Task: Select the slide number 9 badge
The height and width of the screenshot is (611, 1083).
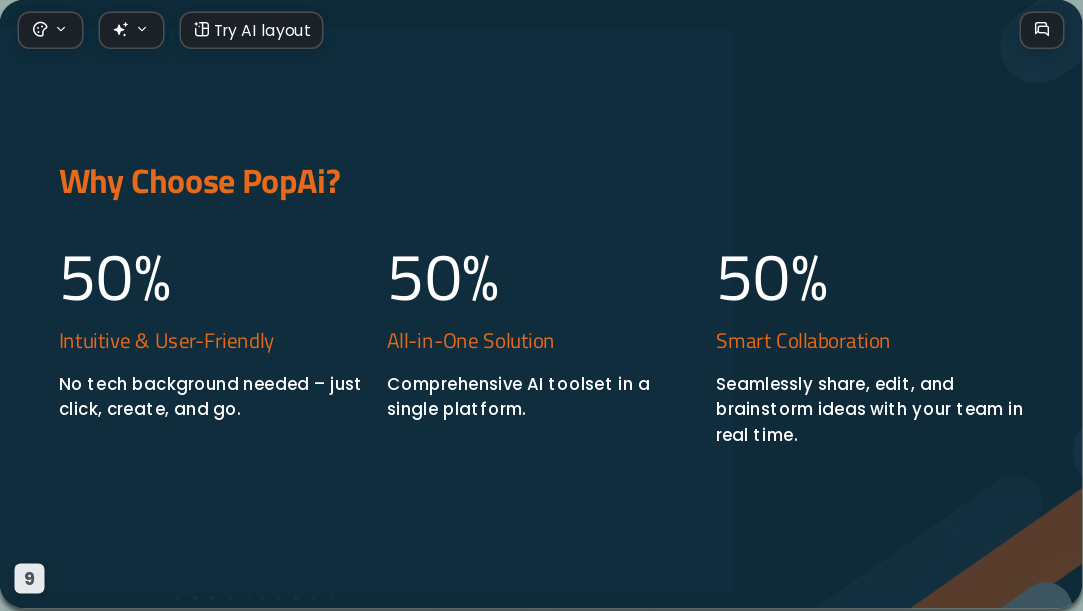Action: click(x=30, y=579)
